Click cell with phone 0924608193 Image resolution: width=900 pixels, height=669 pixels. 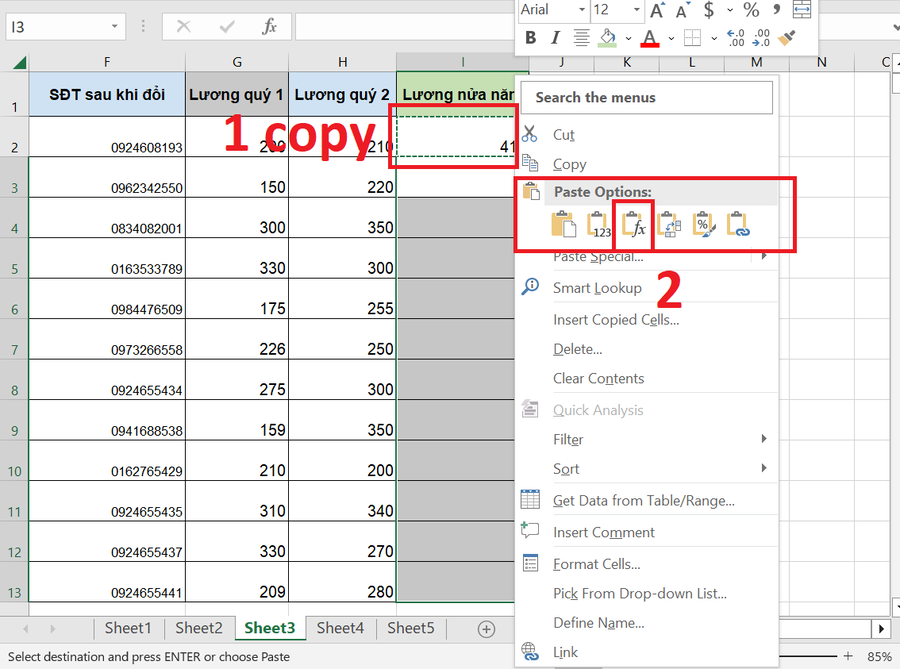[107, 137]
